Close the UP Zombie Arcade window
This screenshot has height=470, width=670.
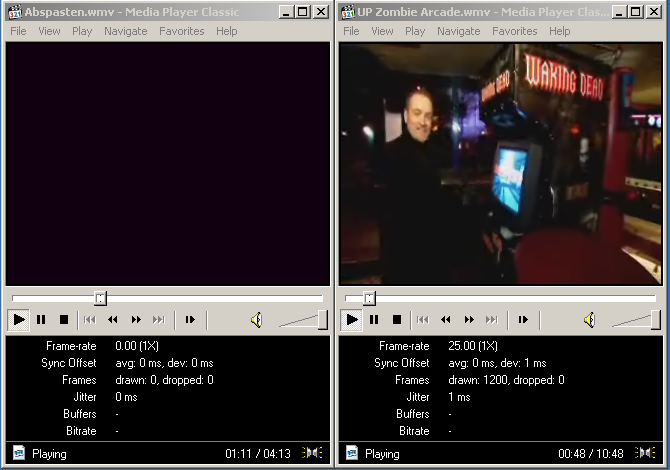(654, 12)
